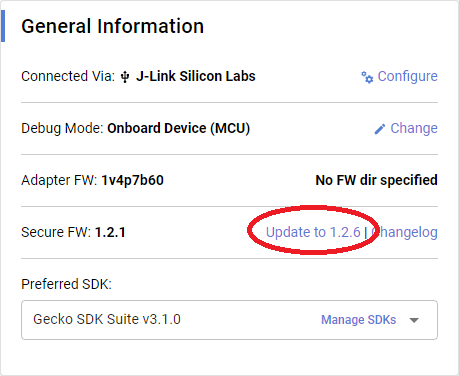This screenshot has width=459, height=376.
Task: Click the Secure FW version 1.2.1
Action: point(110,232)
